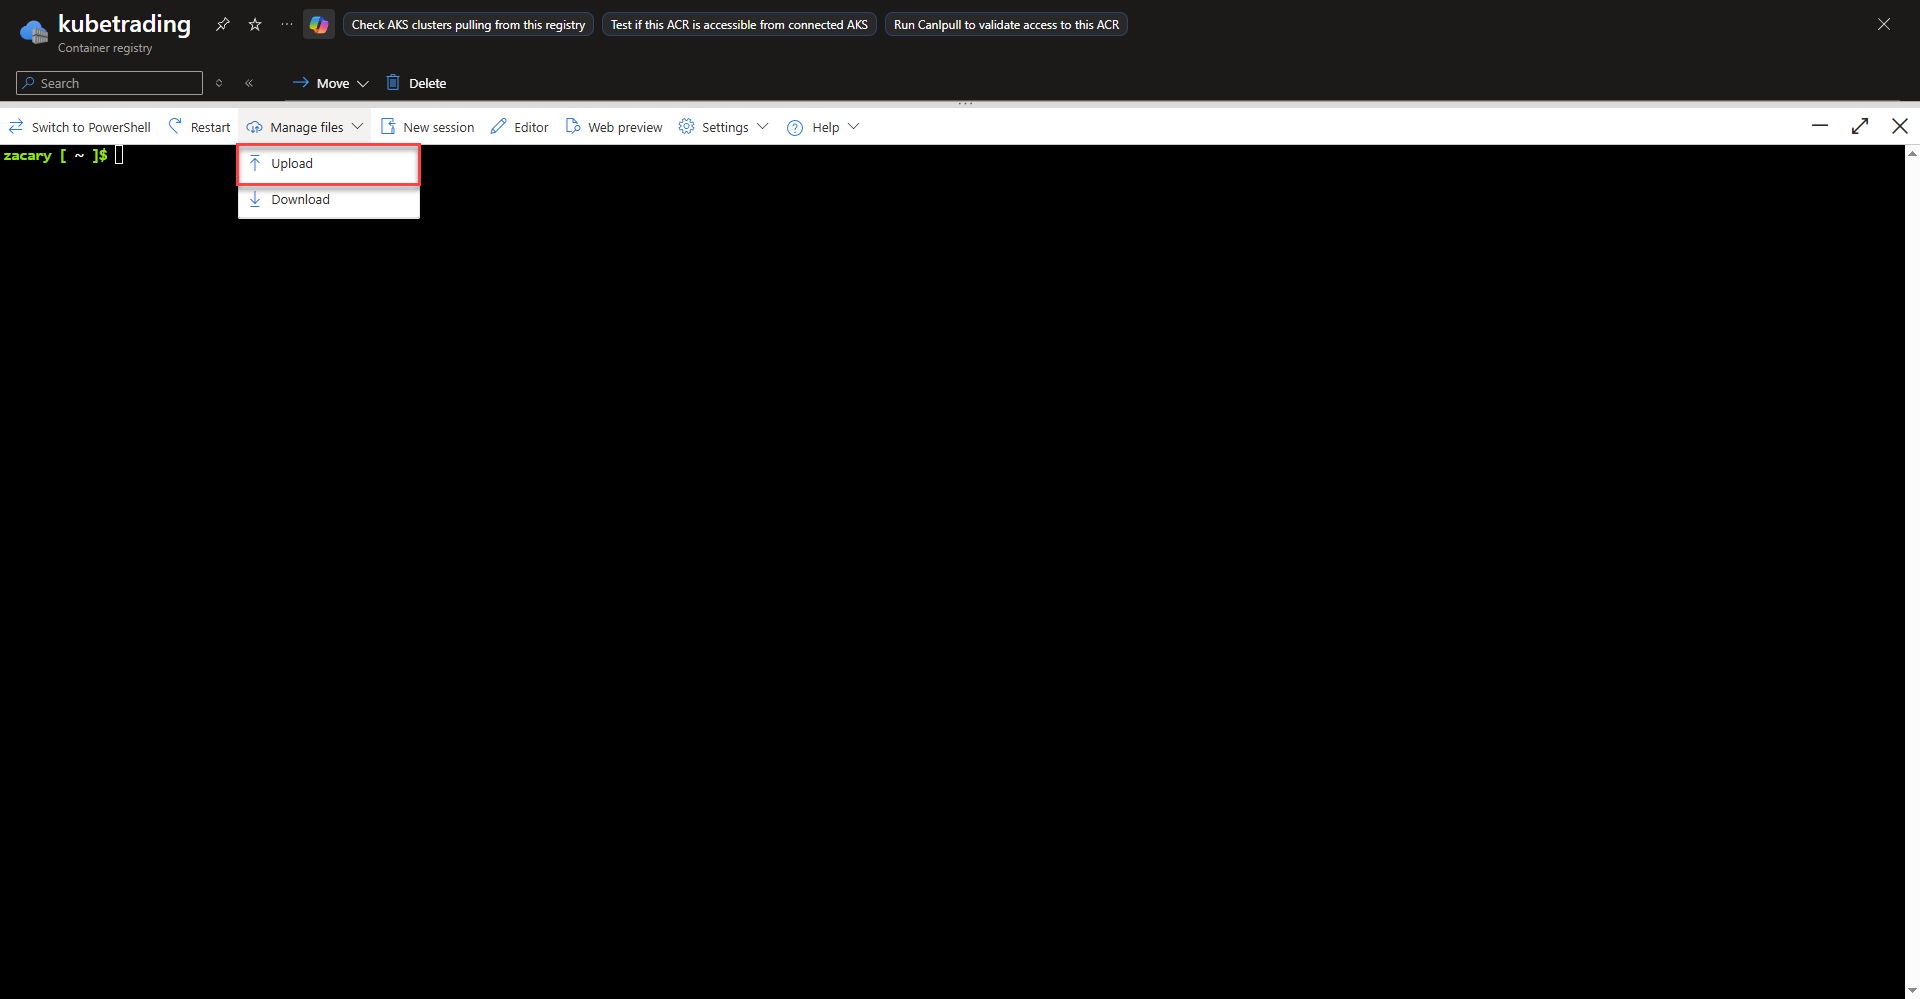Open the Settings dropdown
The image size is (1920, 999).
[x=723, y=127]
